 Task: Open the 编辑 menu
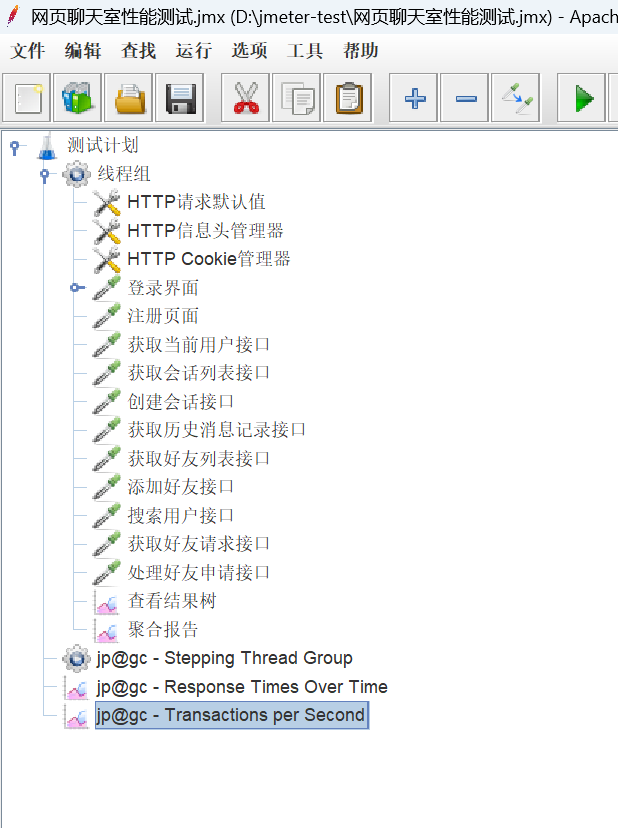point(83,51)
